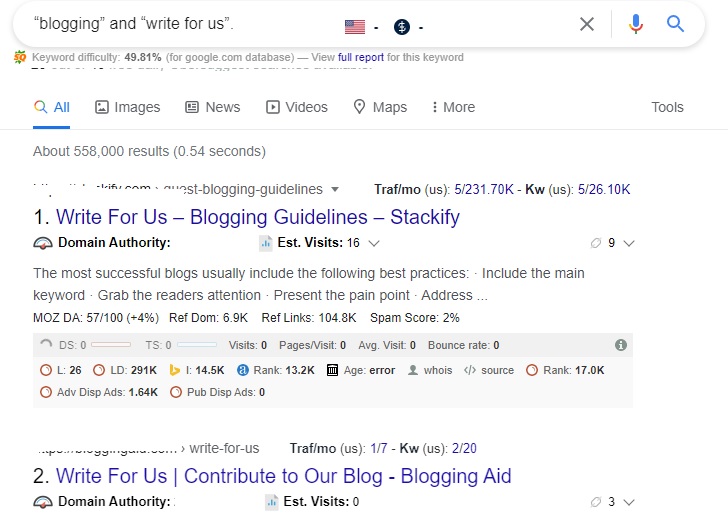Viewport: 728px width, 522px height.
Task: Click the link icon next to 3
Action: tap(596, 502)
